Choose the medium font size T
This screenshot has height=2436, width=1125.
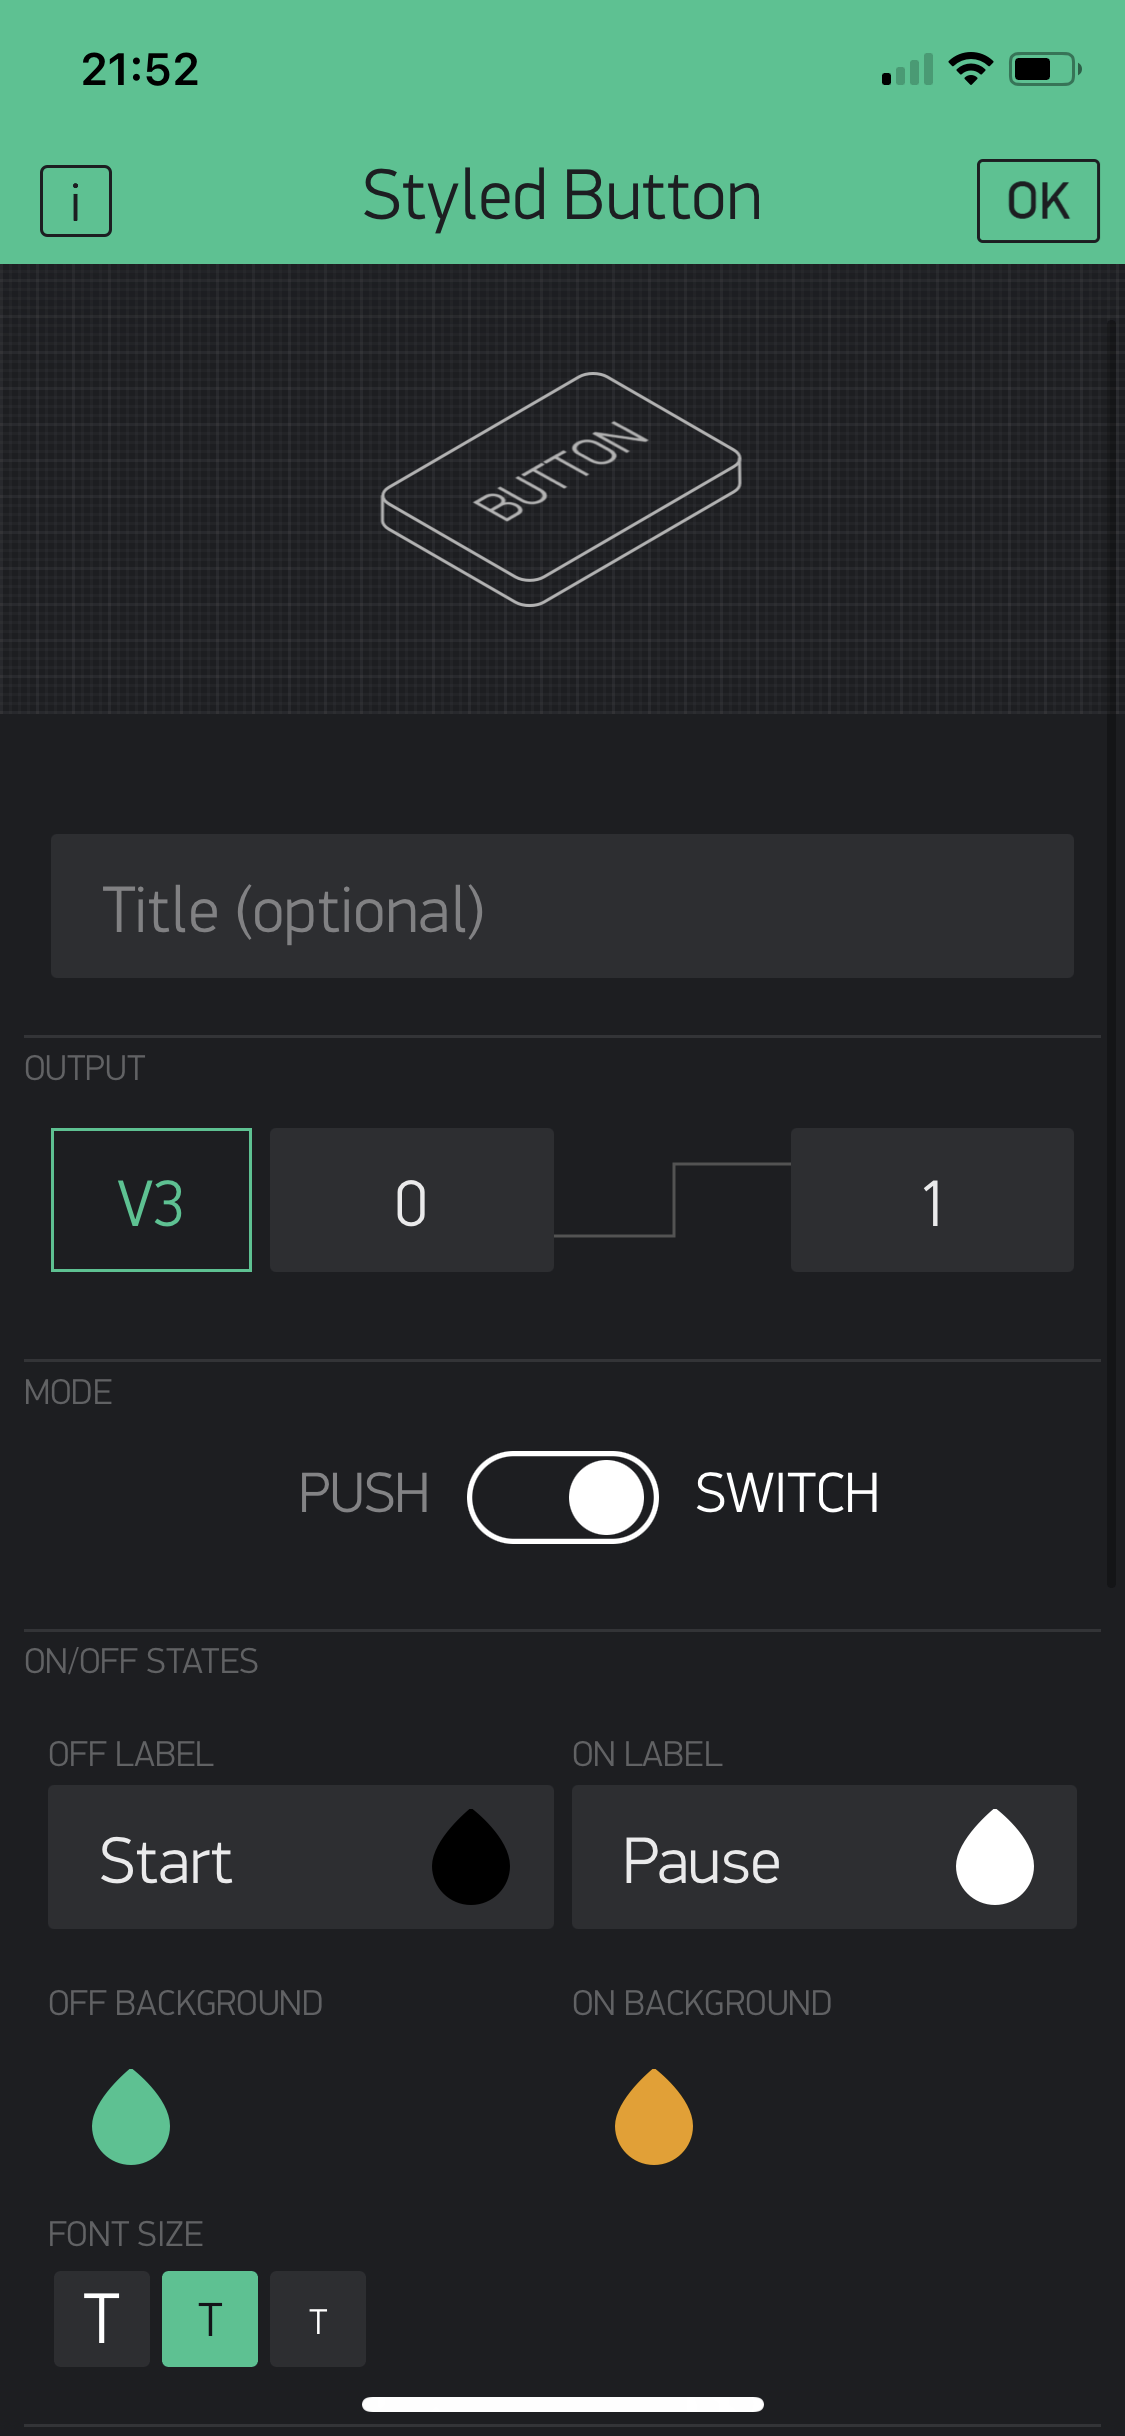click(x=210, y=2318)
